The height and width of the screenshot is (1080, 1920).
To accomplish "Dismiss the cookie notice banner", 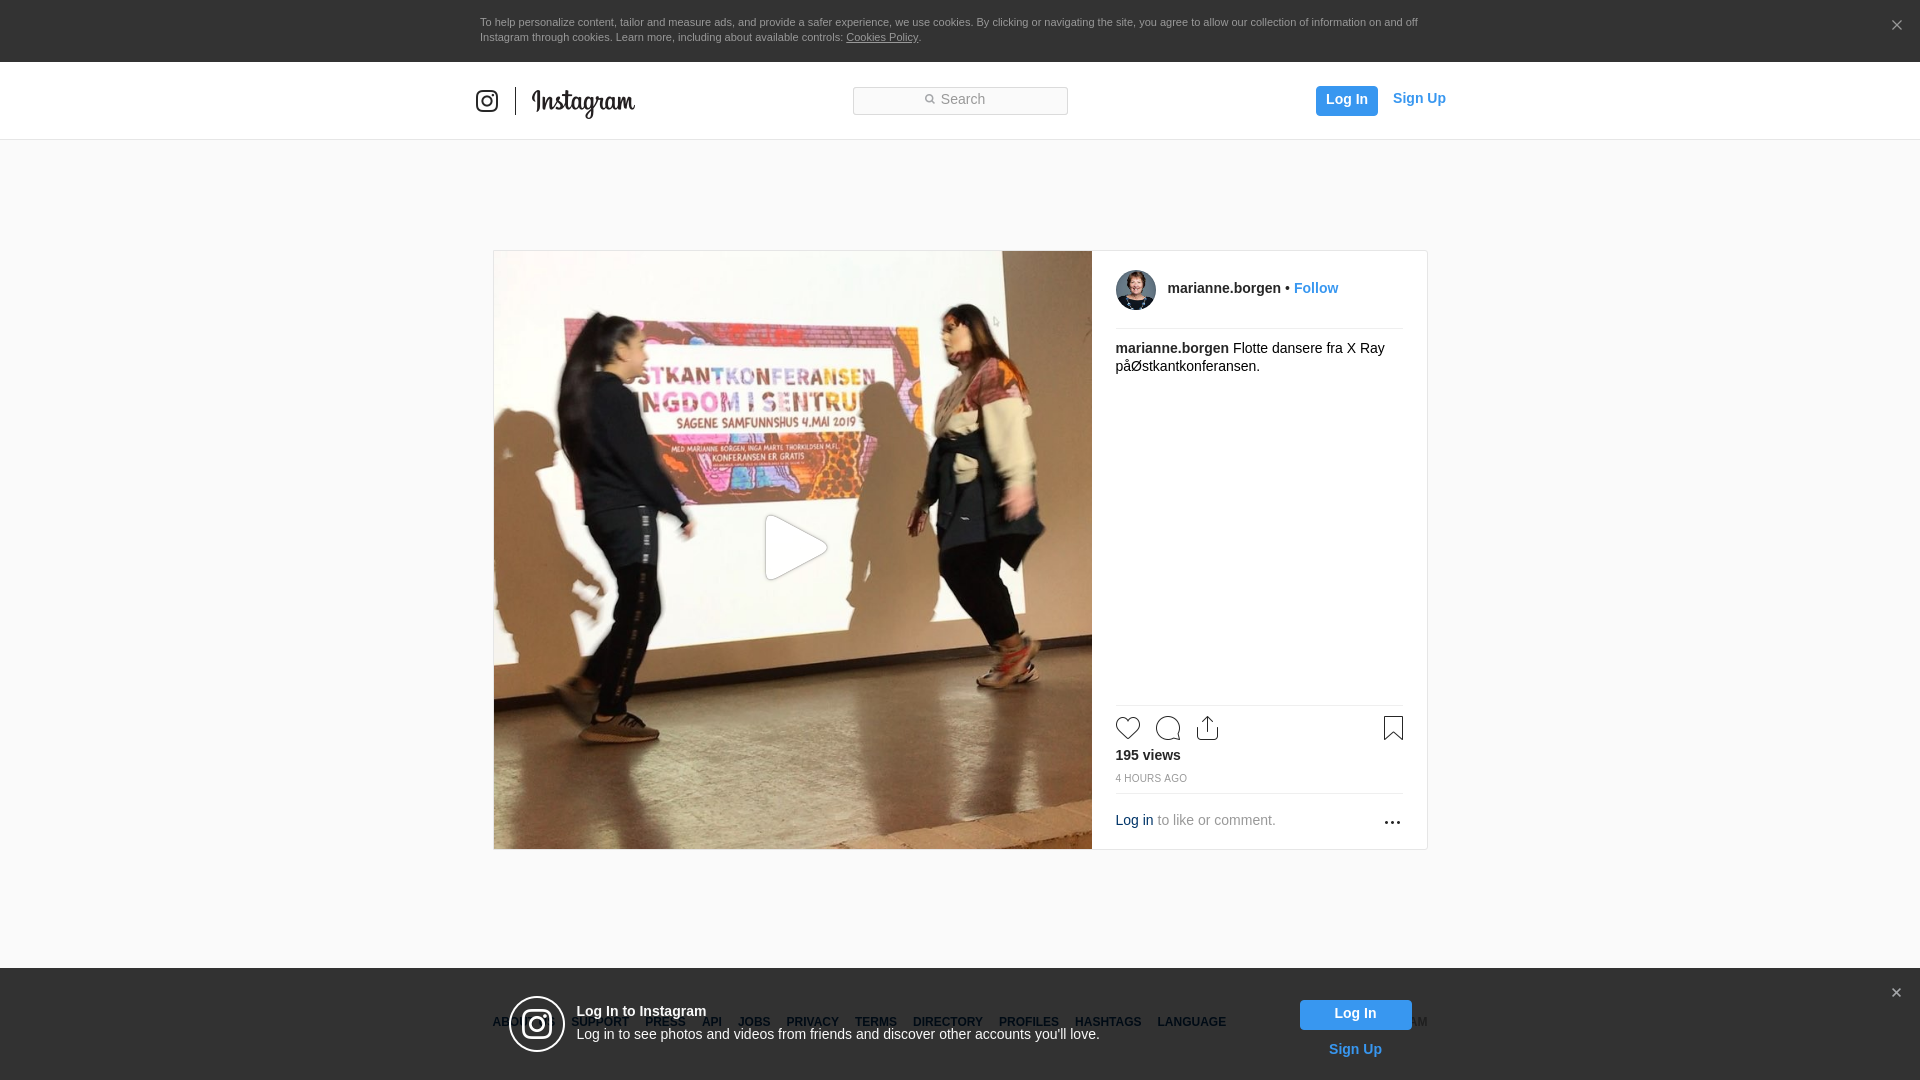I will (1896, 26).
